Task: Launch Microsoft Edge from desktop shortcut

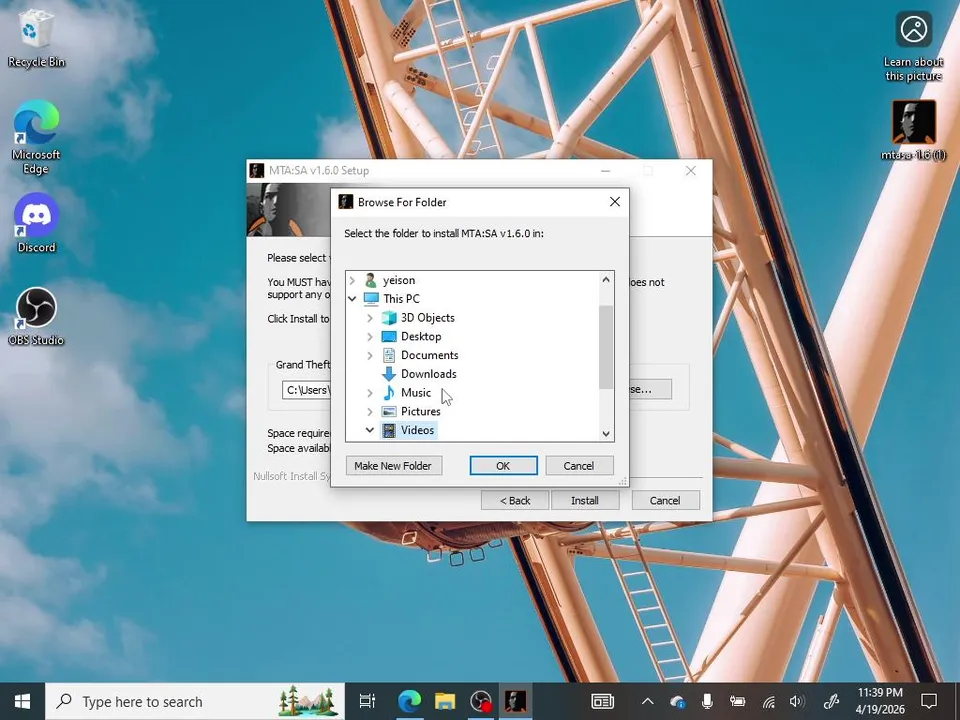Action: pyautogui.click(x=36, y=137)
